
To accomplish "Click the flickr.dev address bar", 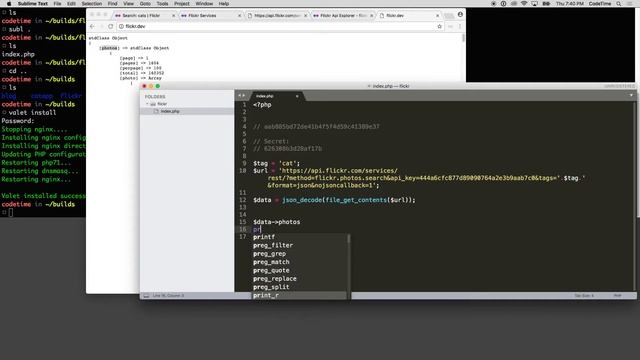I will [x=281, y=26].
